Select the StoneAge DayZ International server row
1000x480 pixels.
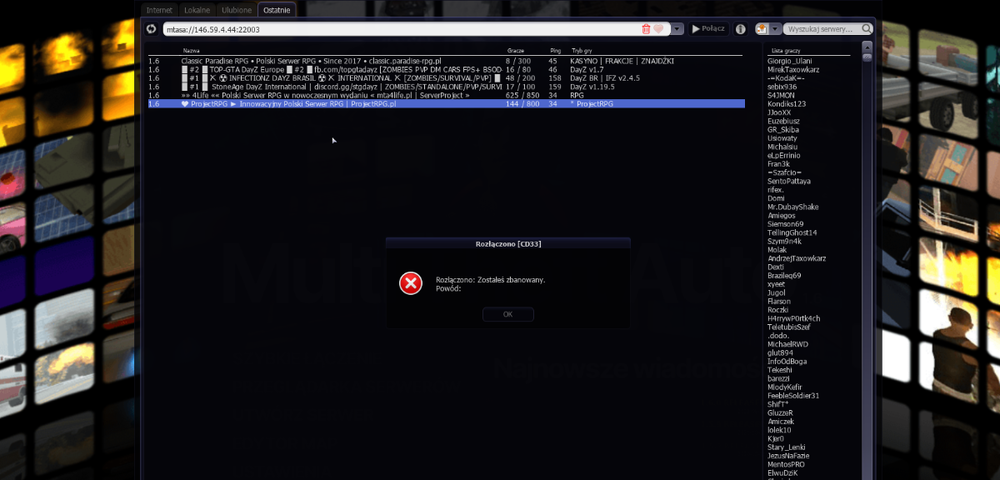click(x=446, y=87)
